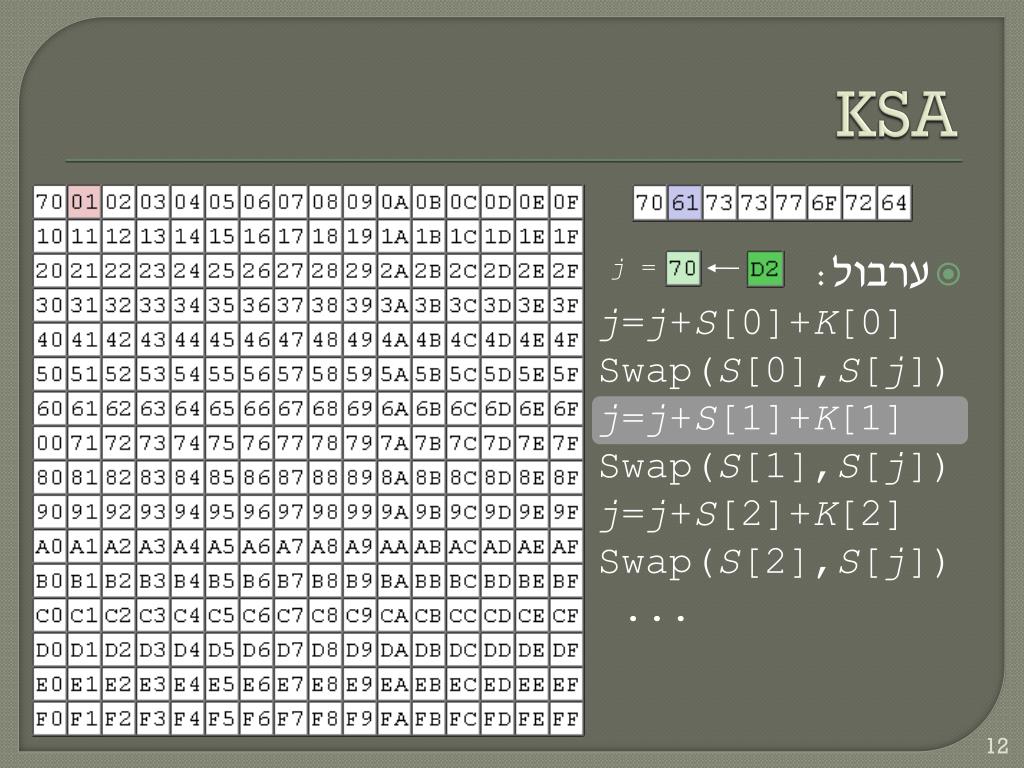This screenshot has width=1024, height=768.
Task: Click the 70 cell starting the S table
Action: click(50, 202)
